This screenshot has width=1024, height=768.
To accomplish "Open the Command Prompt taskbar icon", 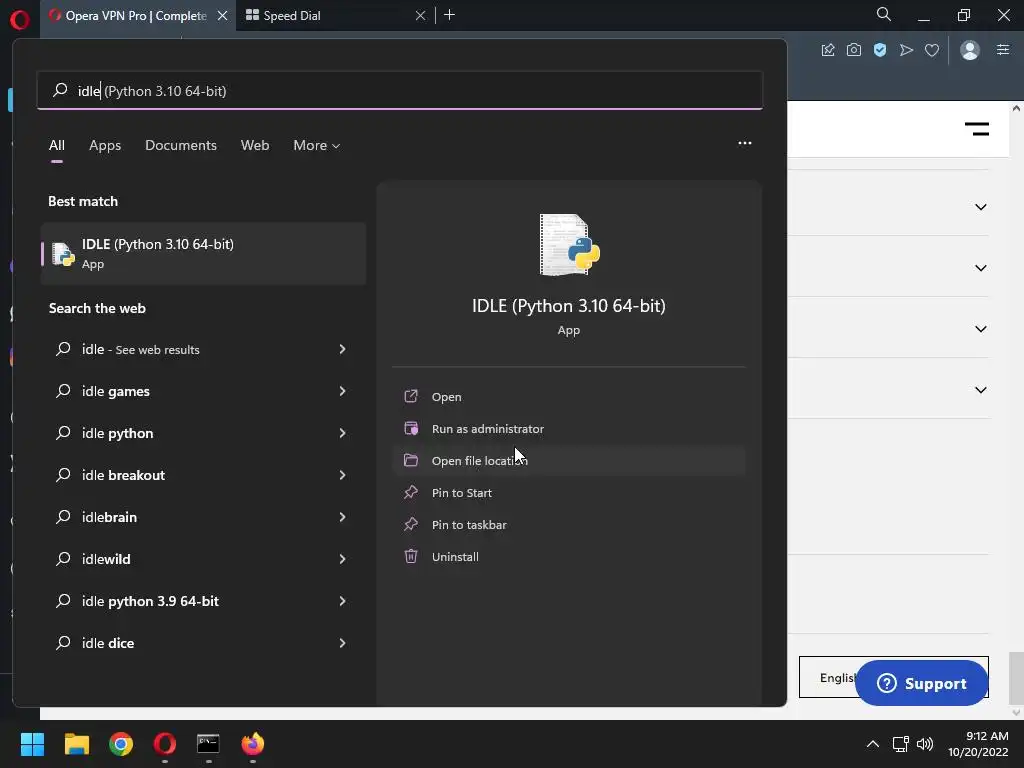I will pos(208,744).
